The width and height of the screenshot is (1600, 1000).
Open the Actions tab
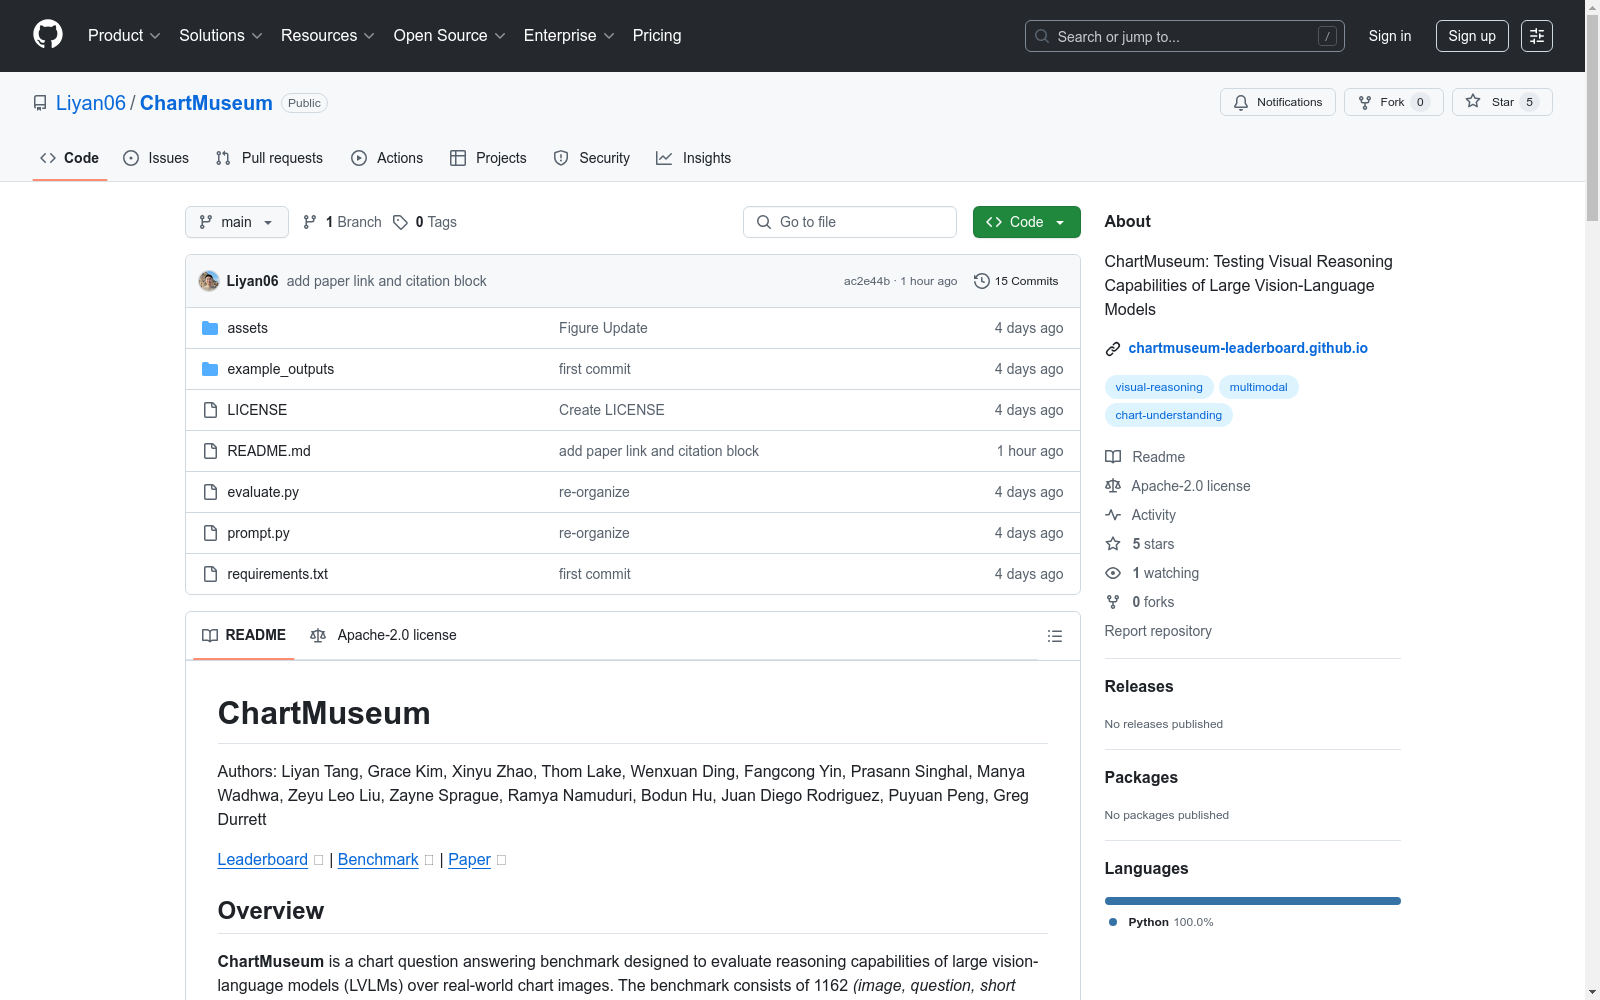coord(387,158)
